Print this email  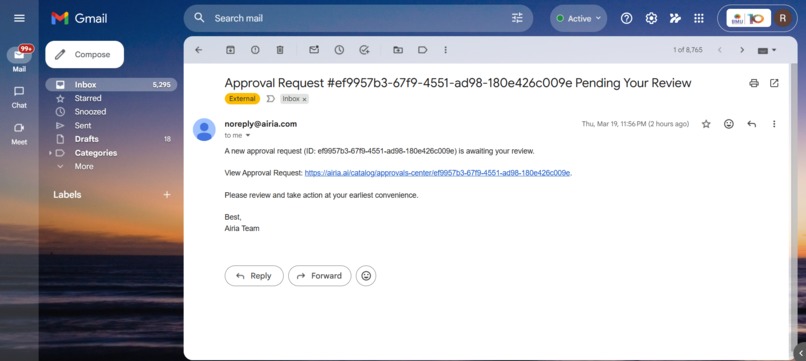[754, 83]
